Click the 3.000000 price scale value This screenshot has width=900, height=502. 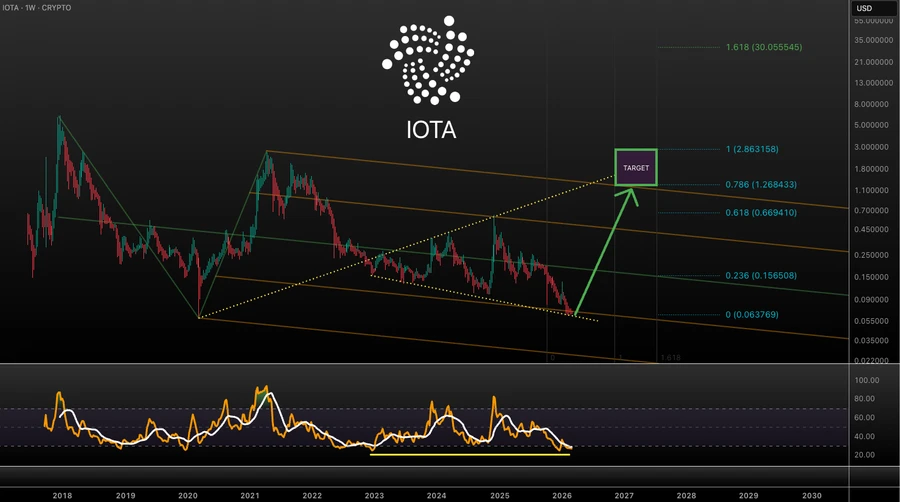[x=871, y=147]
